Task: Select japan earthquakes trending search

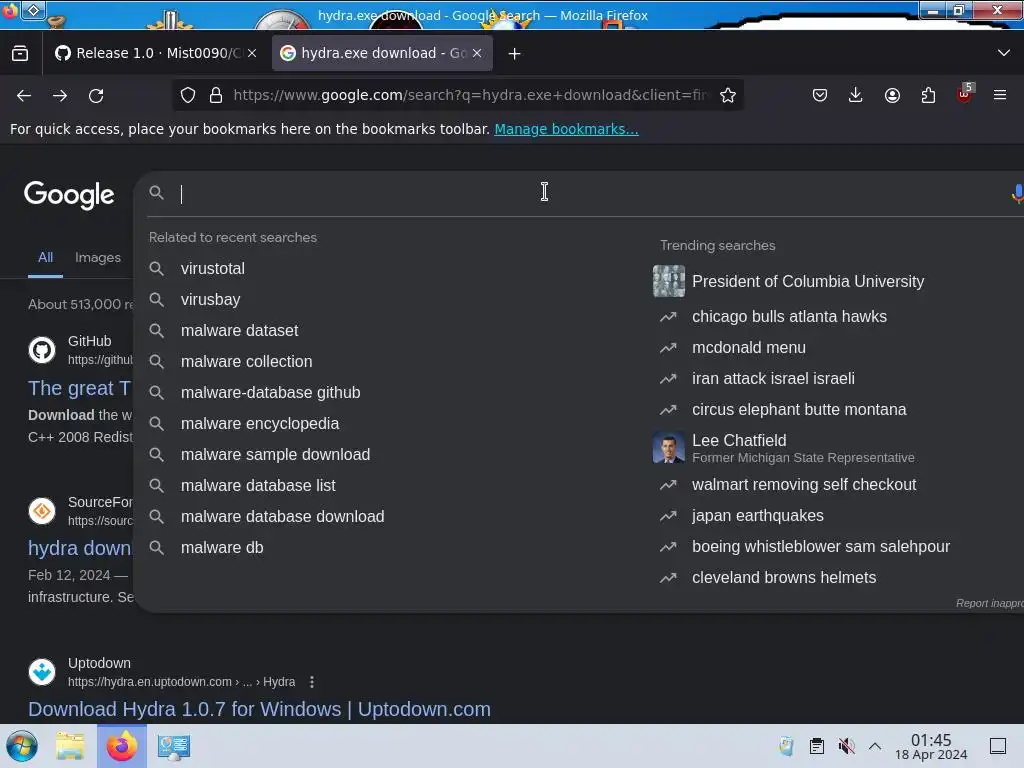Action: click(x=758, y=515)
